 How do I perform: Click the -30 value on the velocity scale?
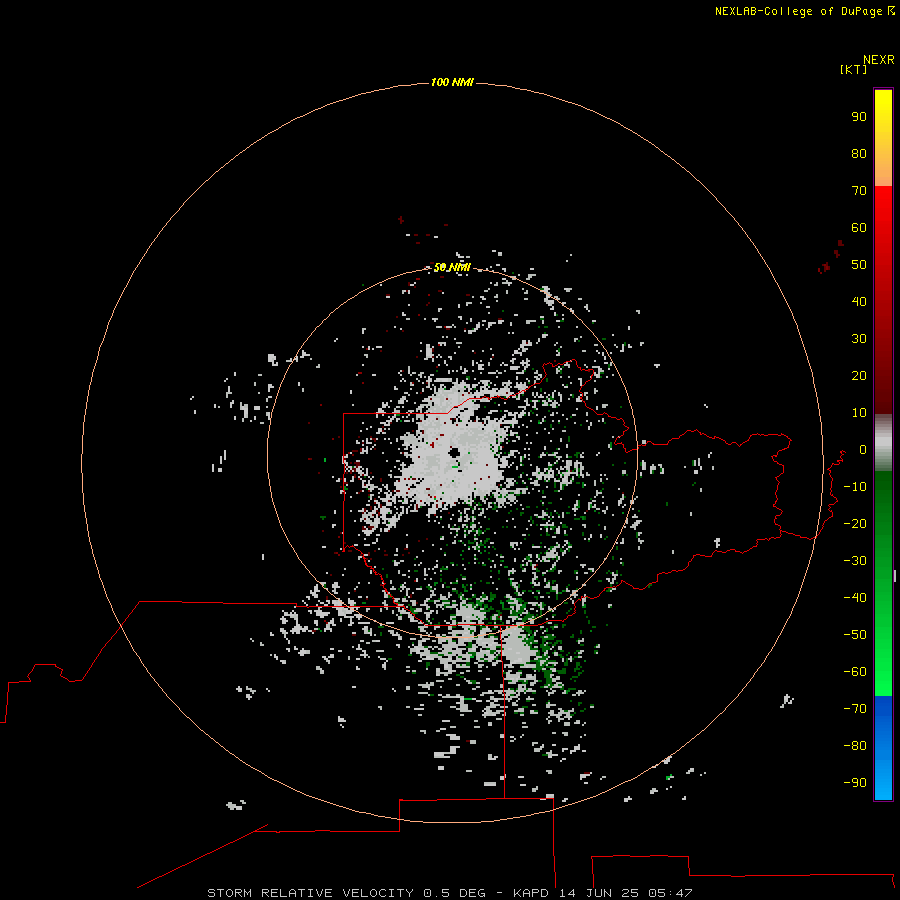(x=855, y=561)
